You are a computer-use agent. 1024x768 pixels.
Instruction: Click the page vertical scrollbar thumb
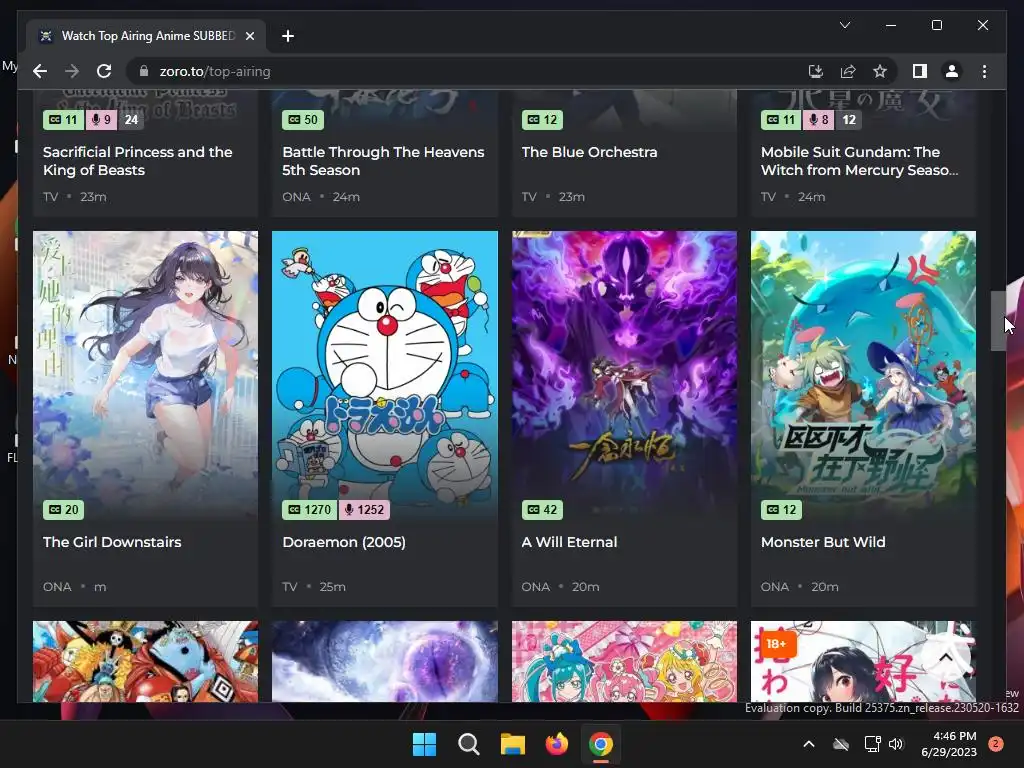(x=998, y=321)
